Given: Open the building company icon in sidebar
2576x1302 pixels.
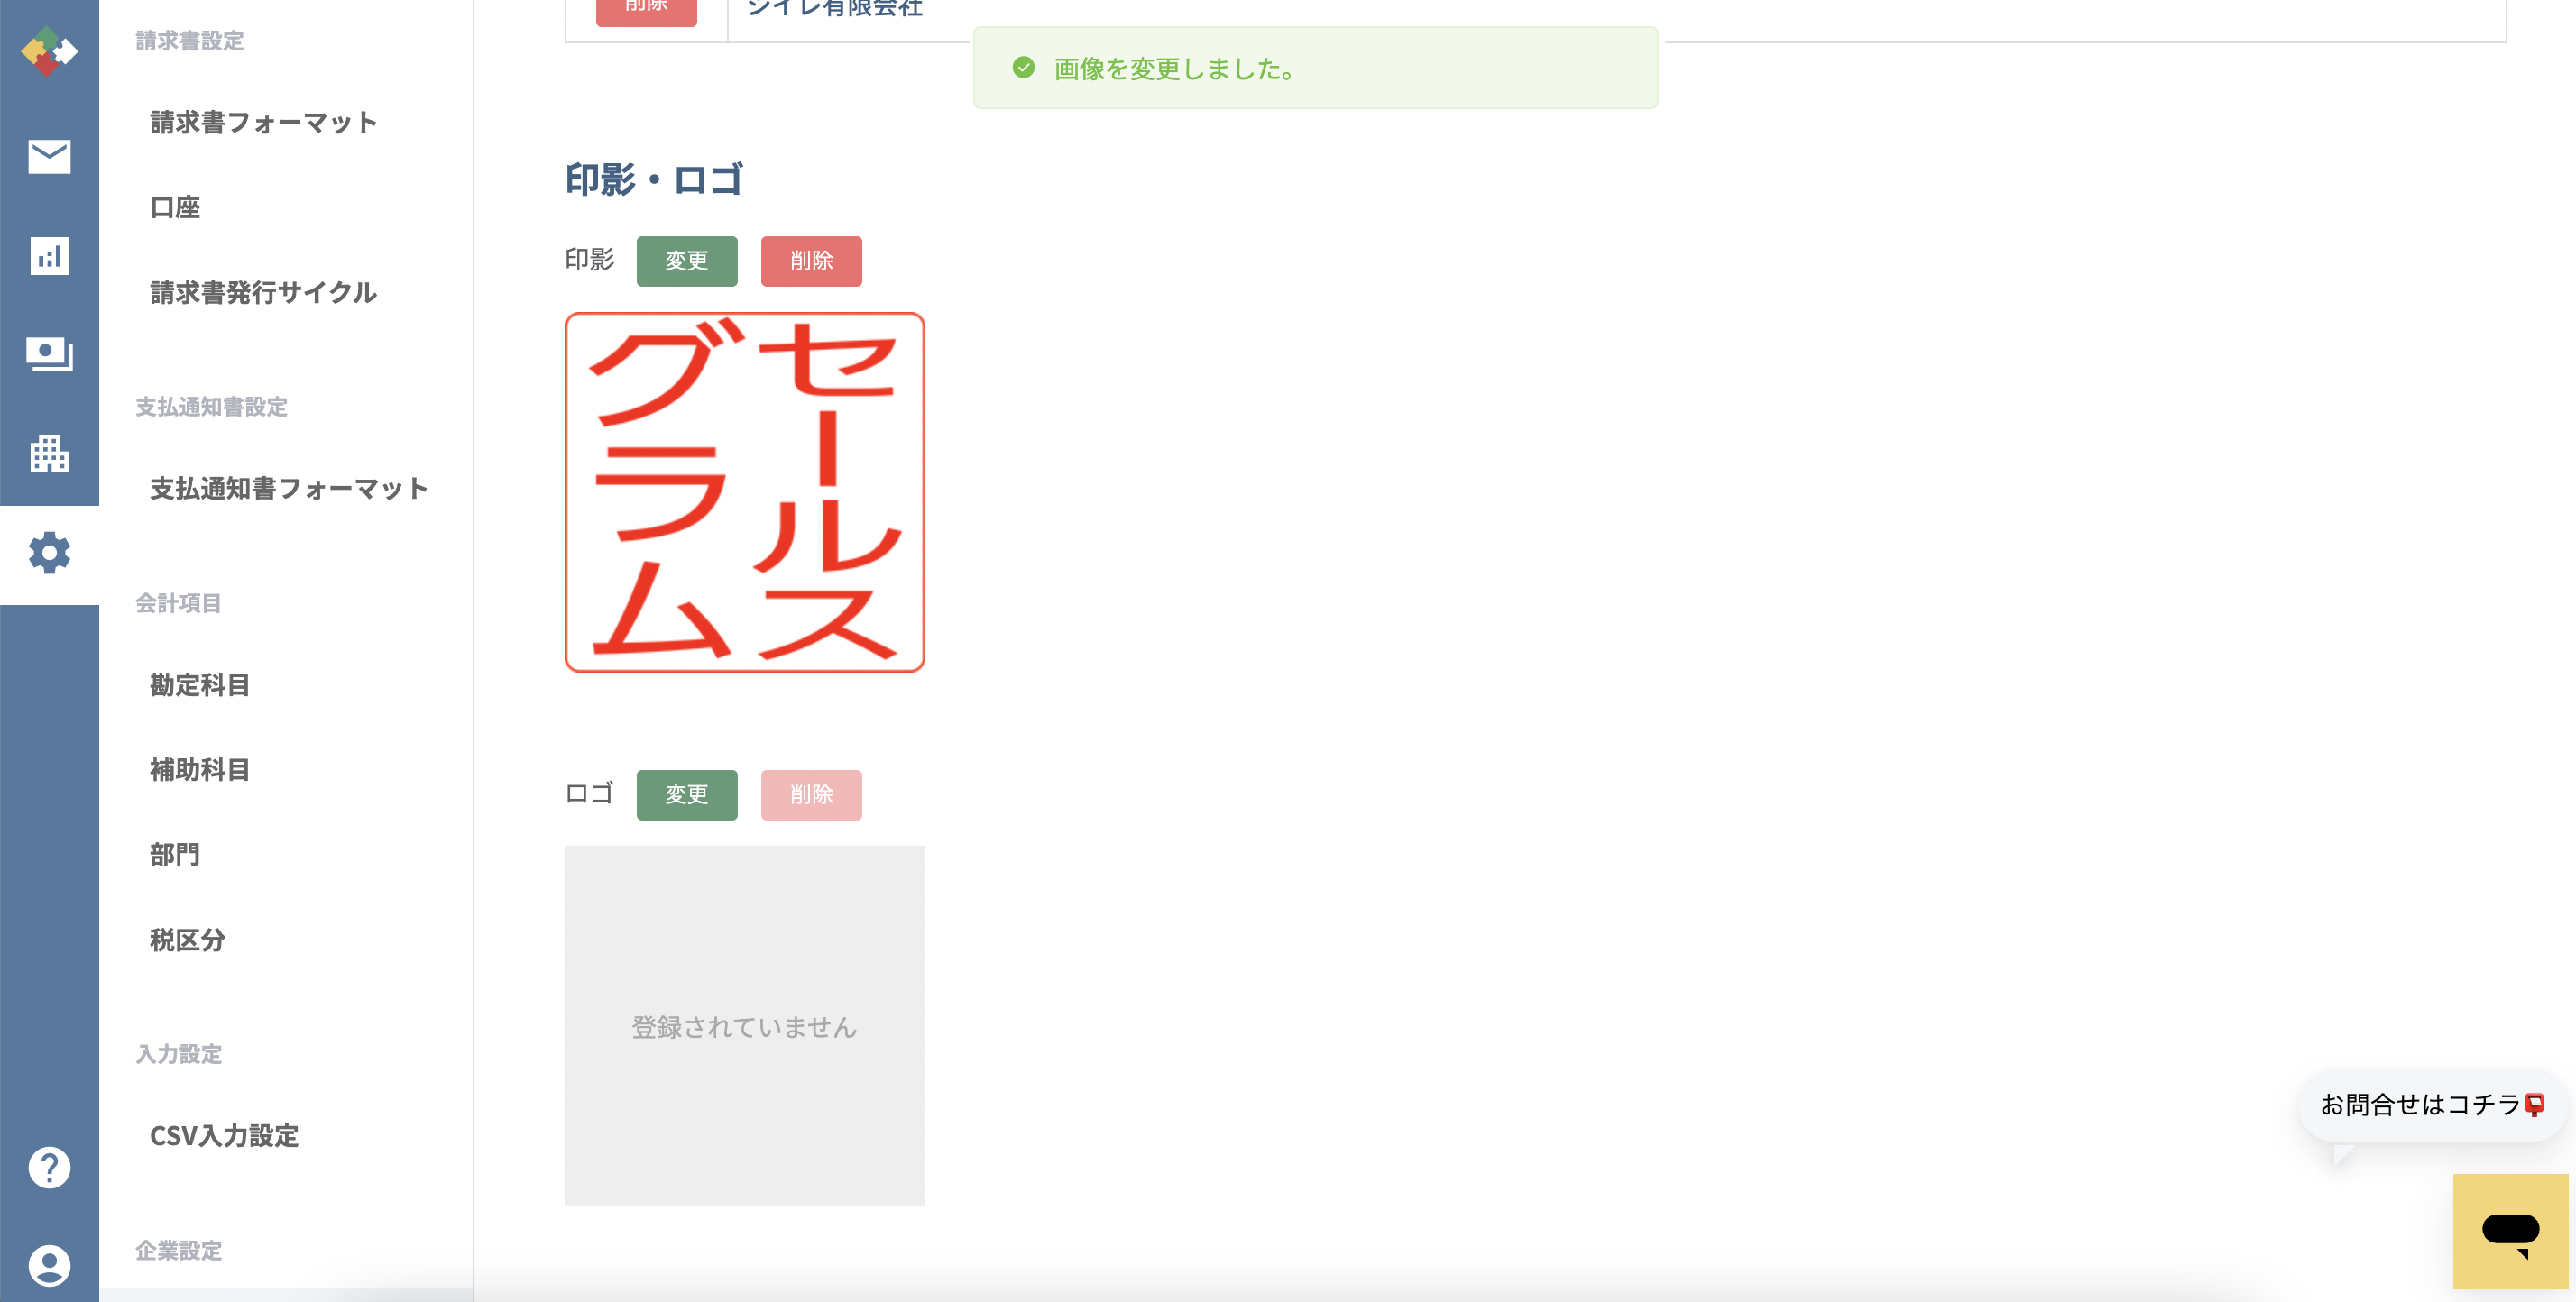Looking at the screenshot, I should (49, 454).
